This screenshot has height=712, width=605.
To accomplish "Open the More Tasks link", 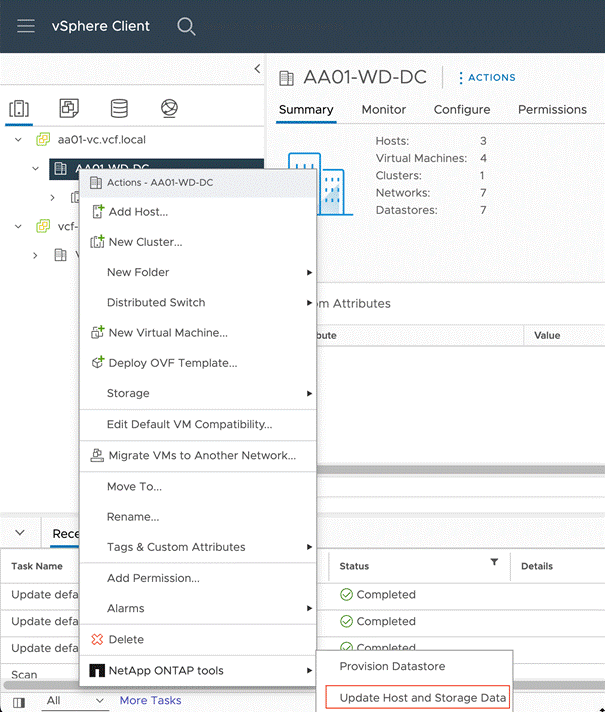I will point(150,700).
